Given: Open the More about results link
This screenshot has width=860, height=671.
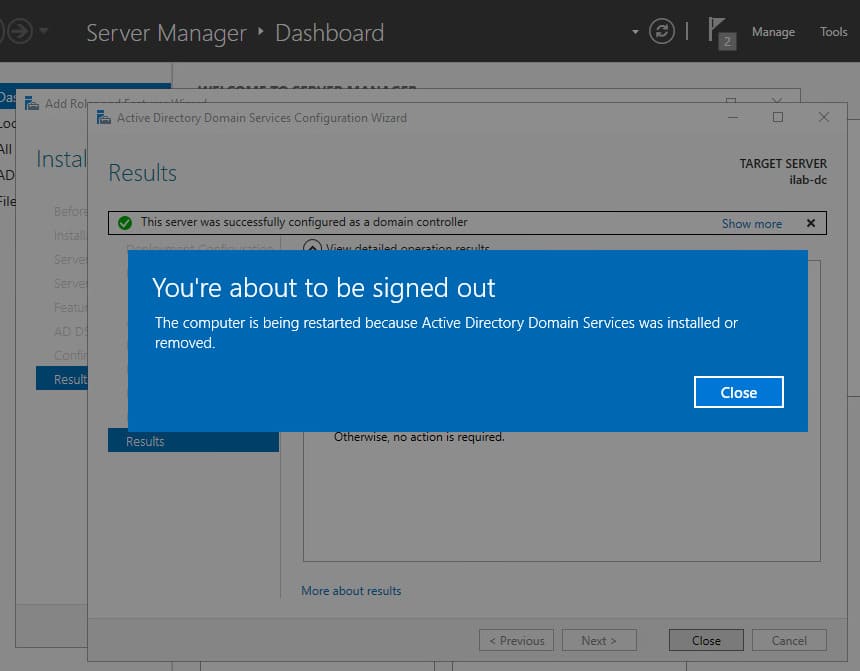Looking at the screenshot, I should coord(351,591).
